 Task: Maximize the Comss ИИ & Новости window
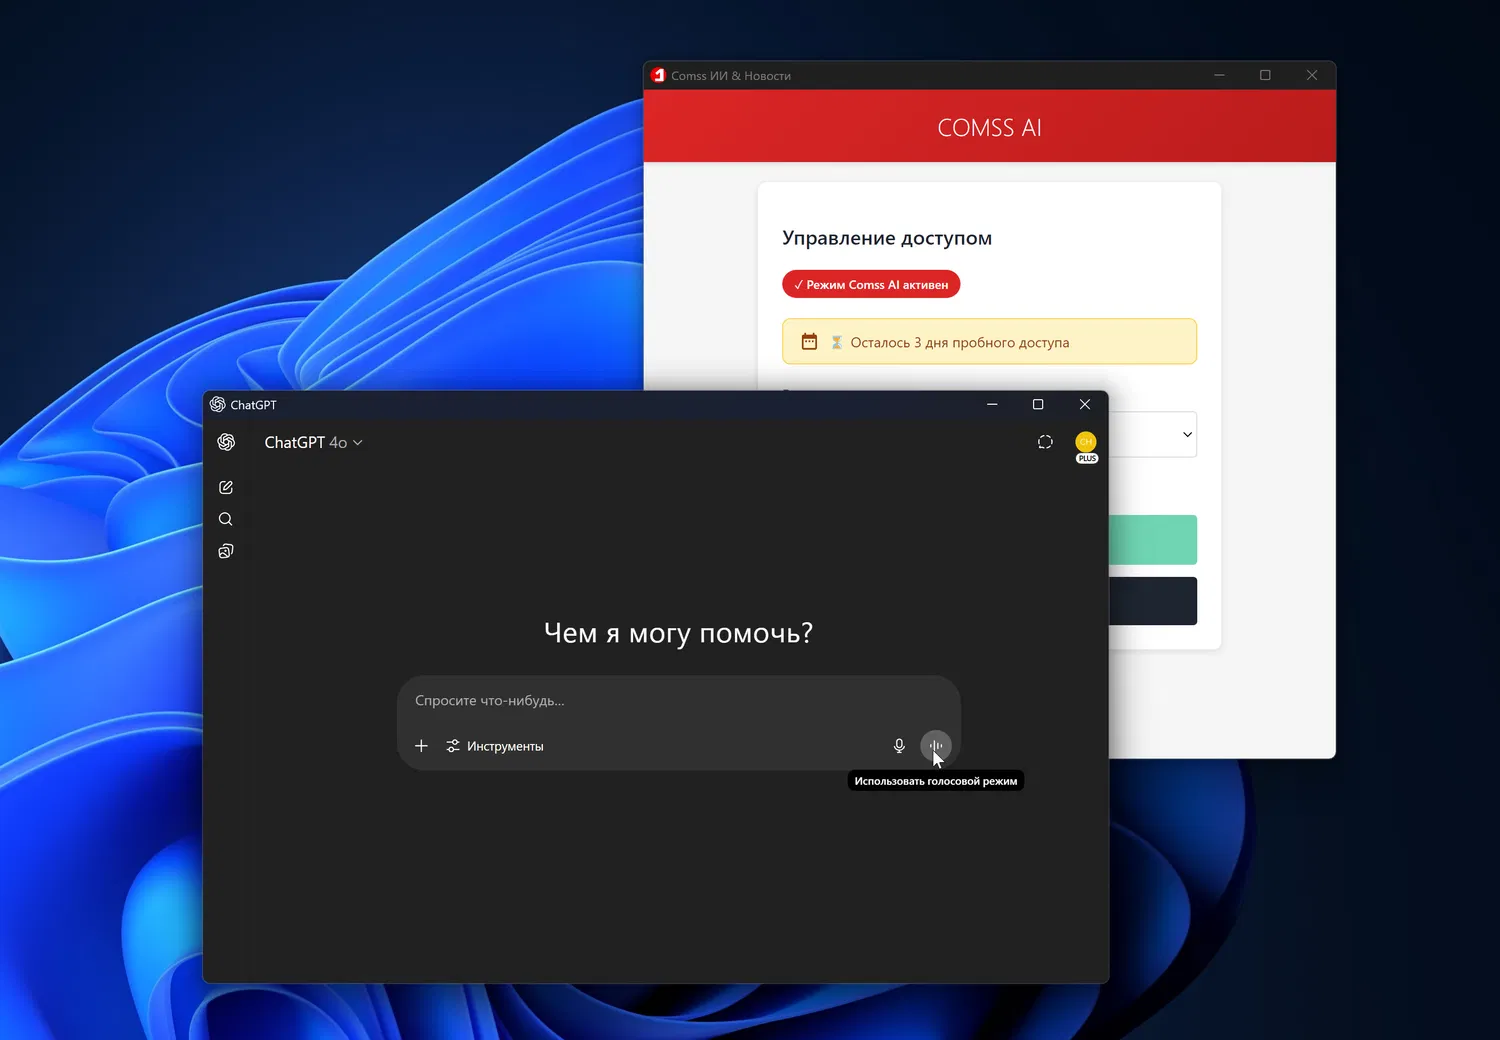pyautogui.click(x=1265, y=75)
